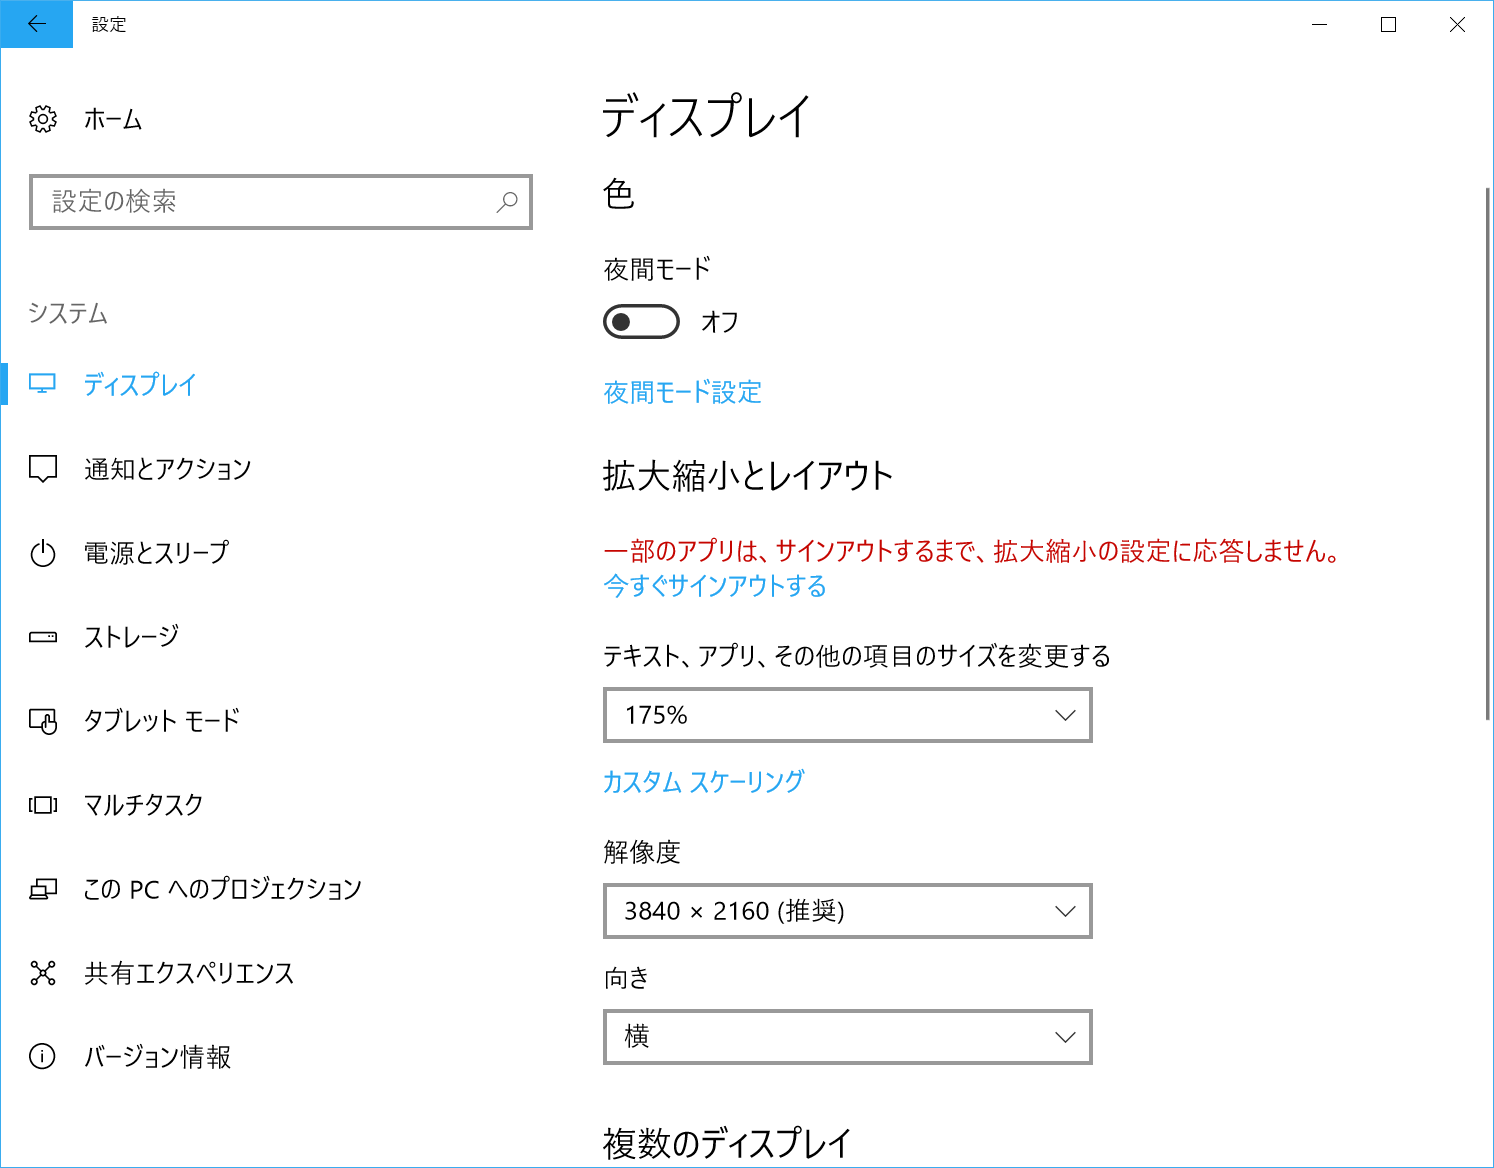1494x1168 pixels.
Task: Open カスタム スケーリング options
Action: point(704,782)
